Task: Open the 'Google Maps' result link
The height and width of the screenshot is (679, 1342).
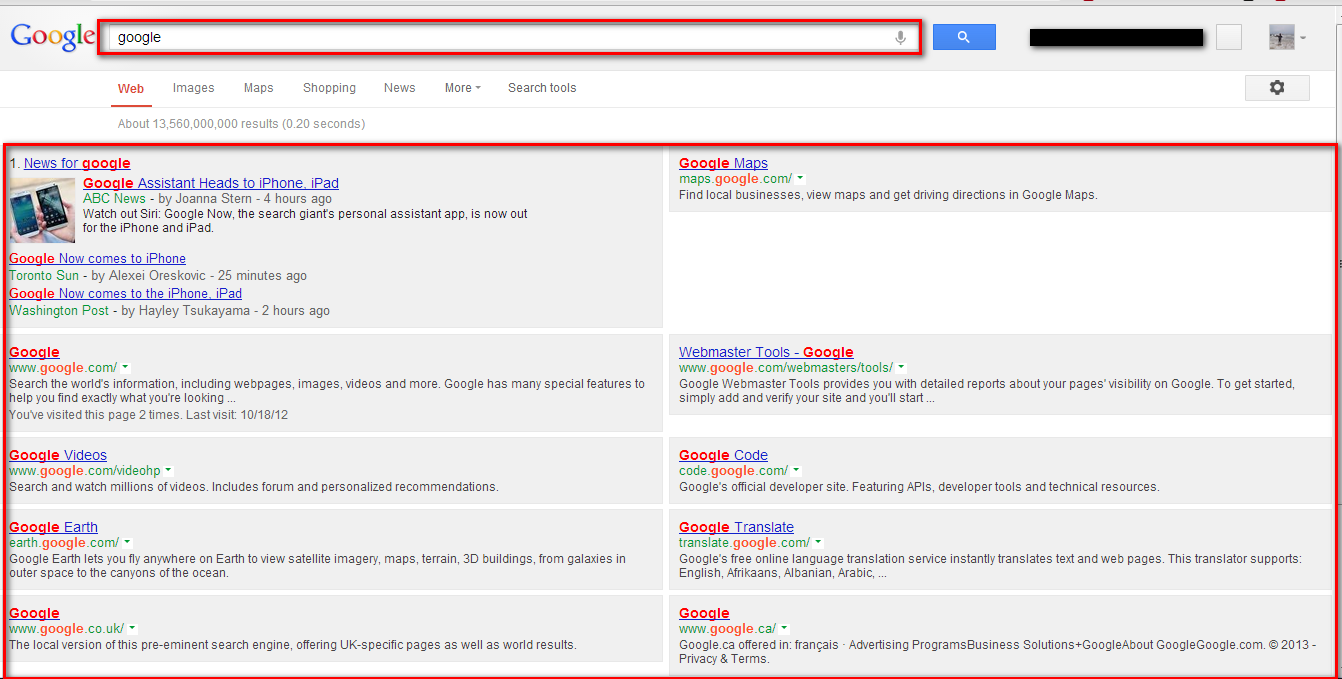Action: (722, 162)
